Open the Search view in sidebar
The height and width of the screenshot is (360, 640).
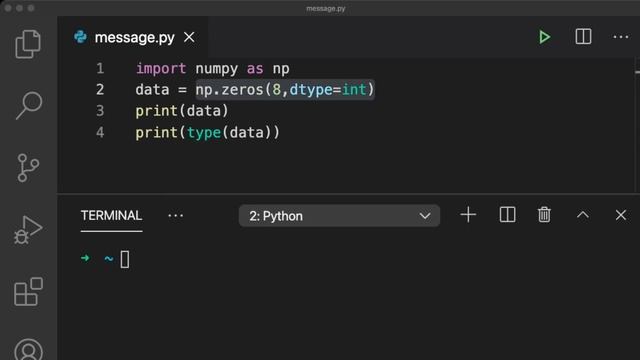[x=29, y=106]
